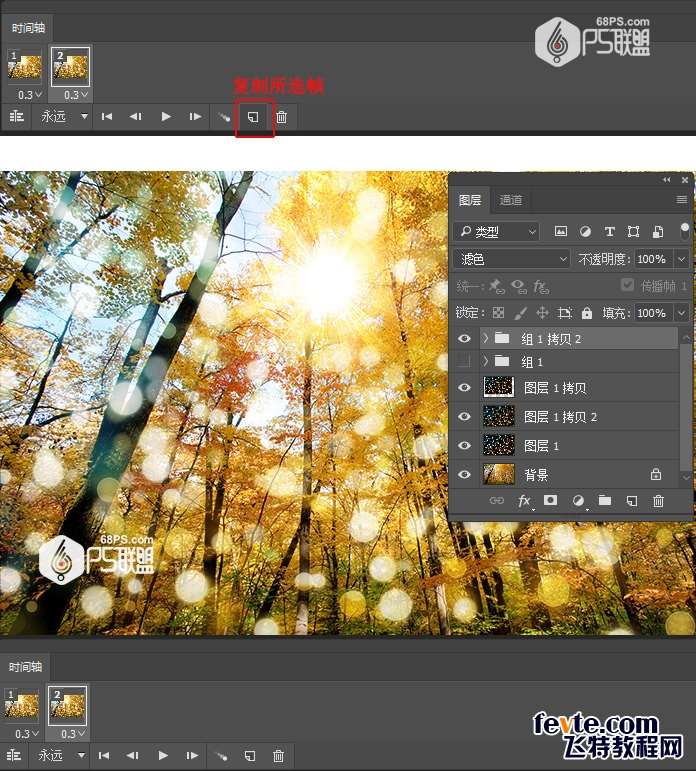
Task: Click duplicate selected frame icon in top timeline
Action: click(254, 117)
